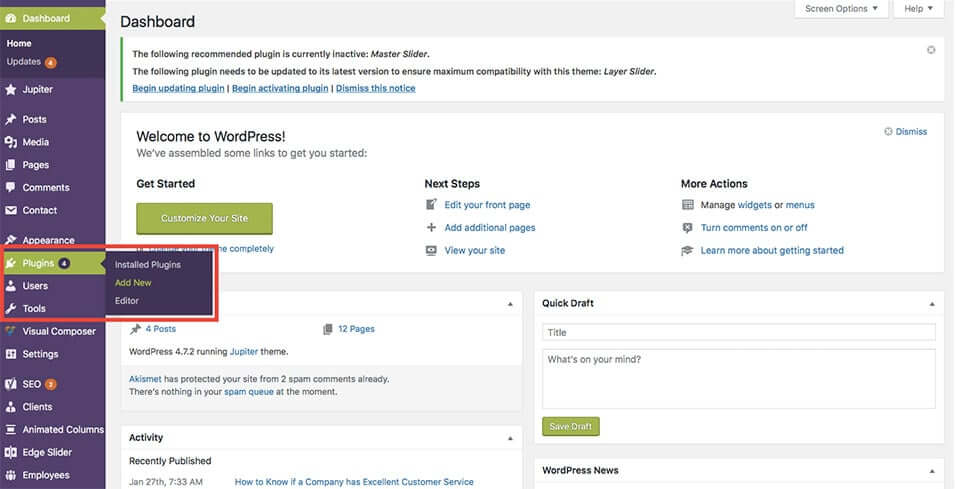Select Add New in Plugins submenu
The image size is (955, 489).
(133, 283)
